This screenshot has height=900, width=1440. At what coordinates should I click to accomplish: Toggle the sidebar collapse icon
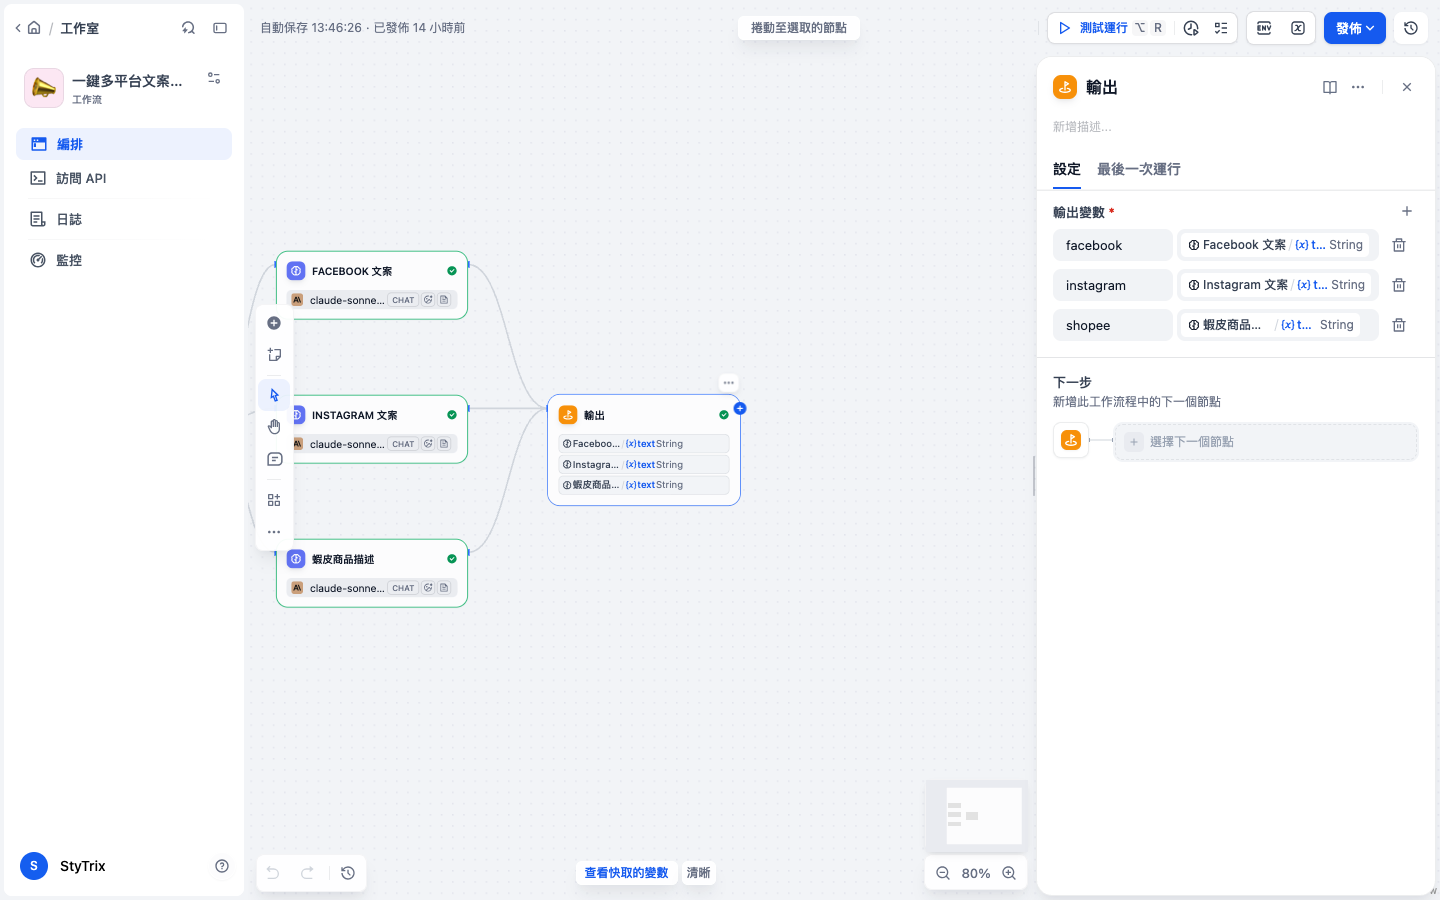point(220,28)
